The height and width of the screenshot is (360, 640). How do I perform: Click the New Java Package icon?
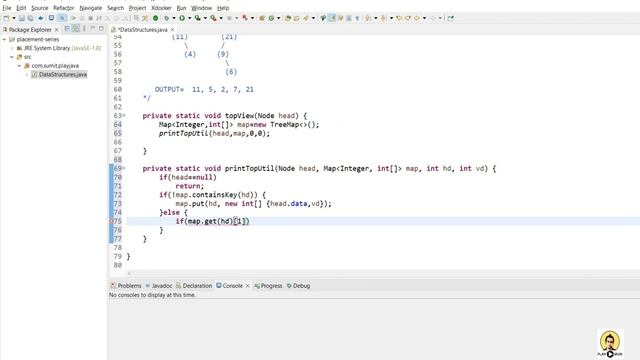click(261, 18)
